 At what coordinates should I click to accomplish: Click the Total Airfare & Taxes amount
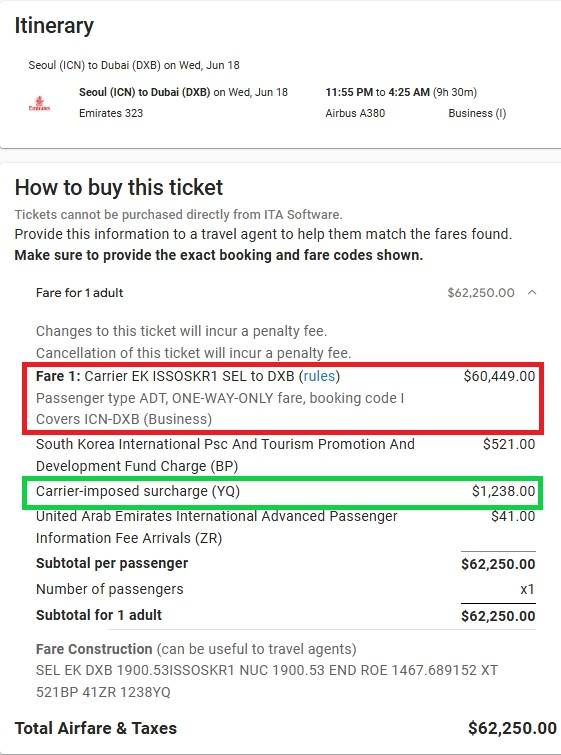[x=512, y=728]
